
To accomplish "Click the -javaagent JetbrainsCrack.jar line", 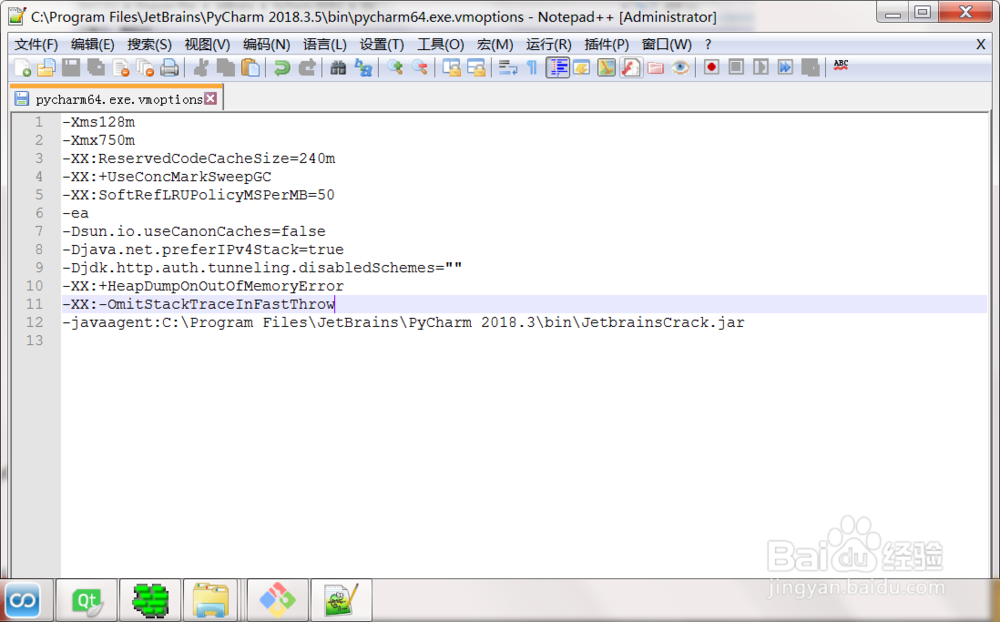I will click(403, 322).
